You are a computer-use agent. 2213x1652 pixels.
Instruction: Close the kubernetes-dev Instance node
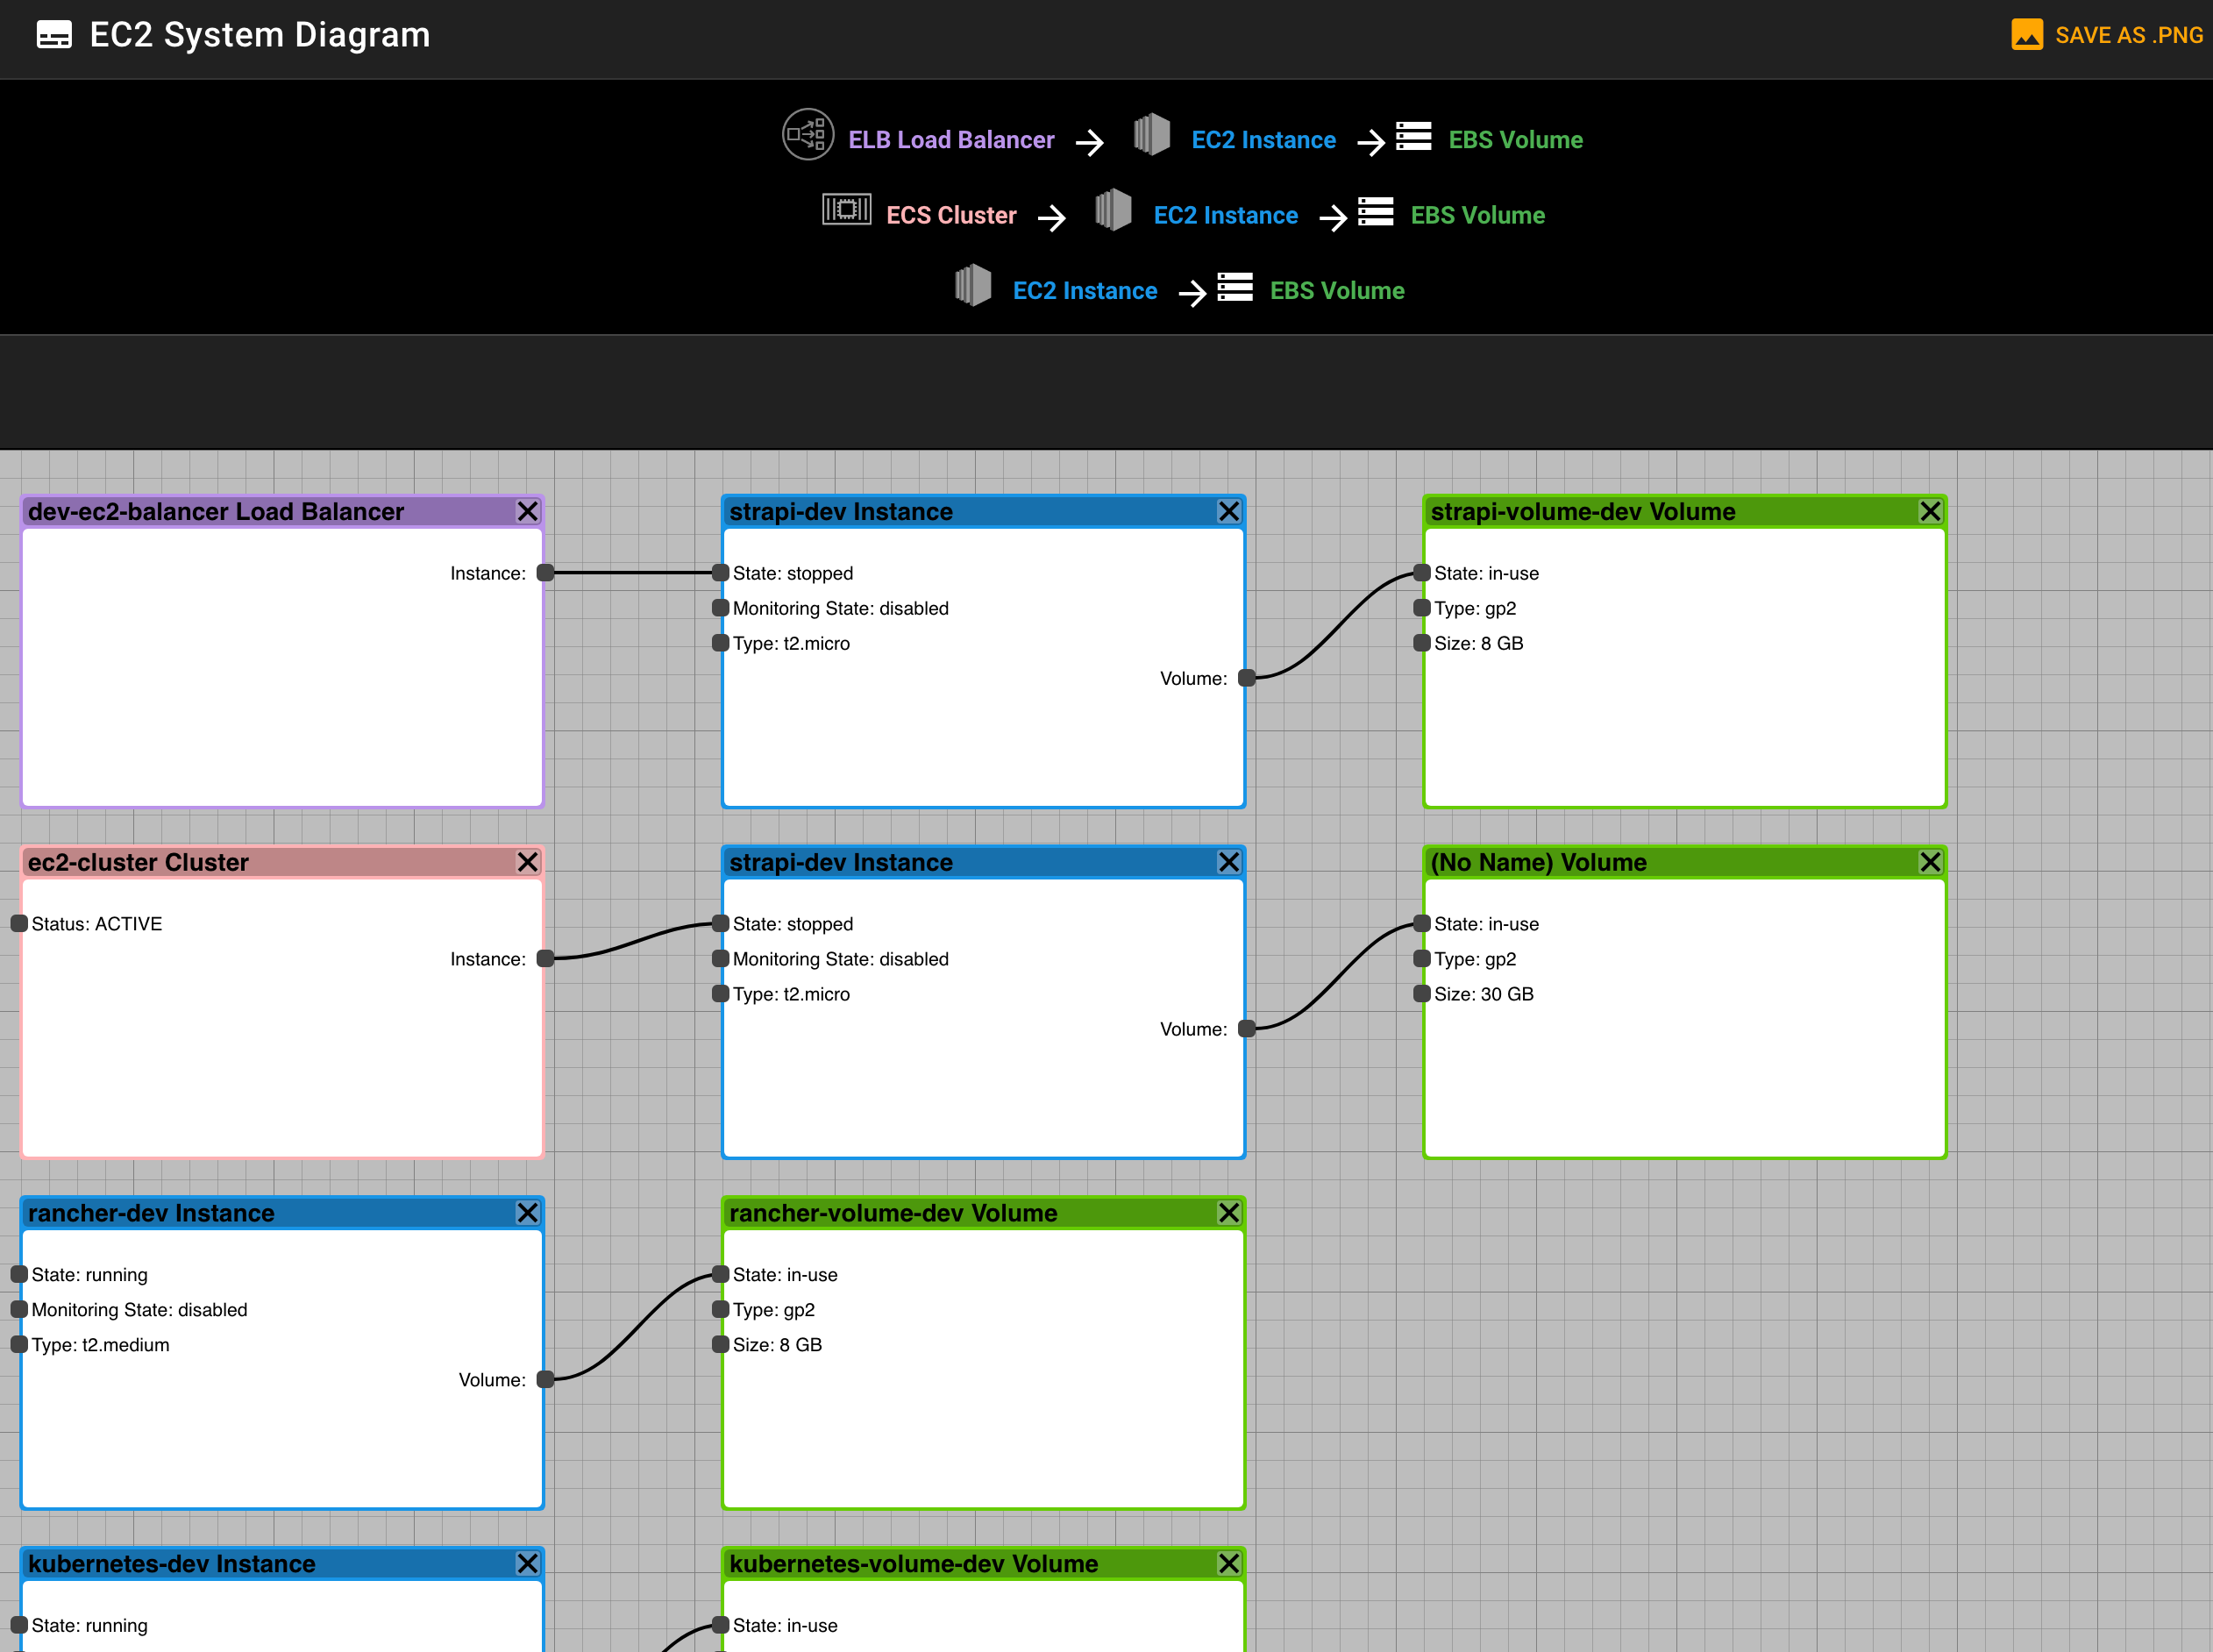pyautogui.click(x=528, y=1564)
